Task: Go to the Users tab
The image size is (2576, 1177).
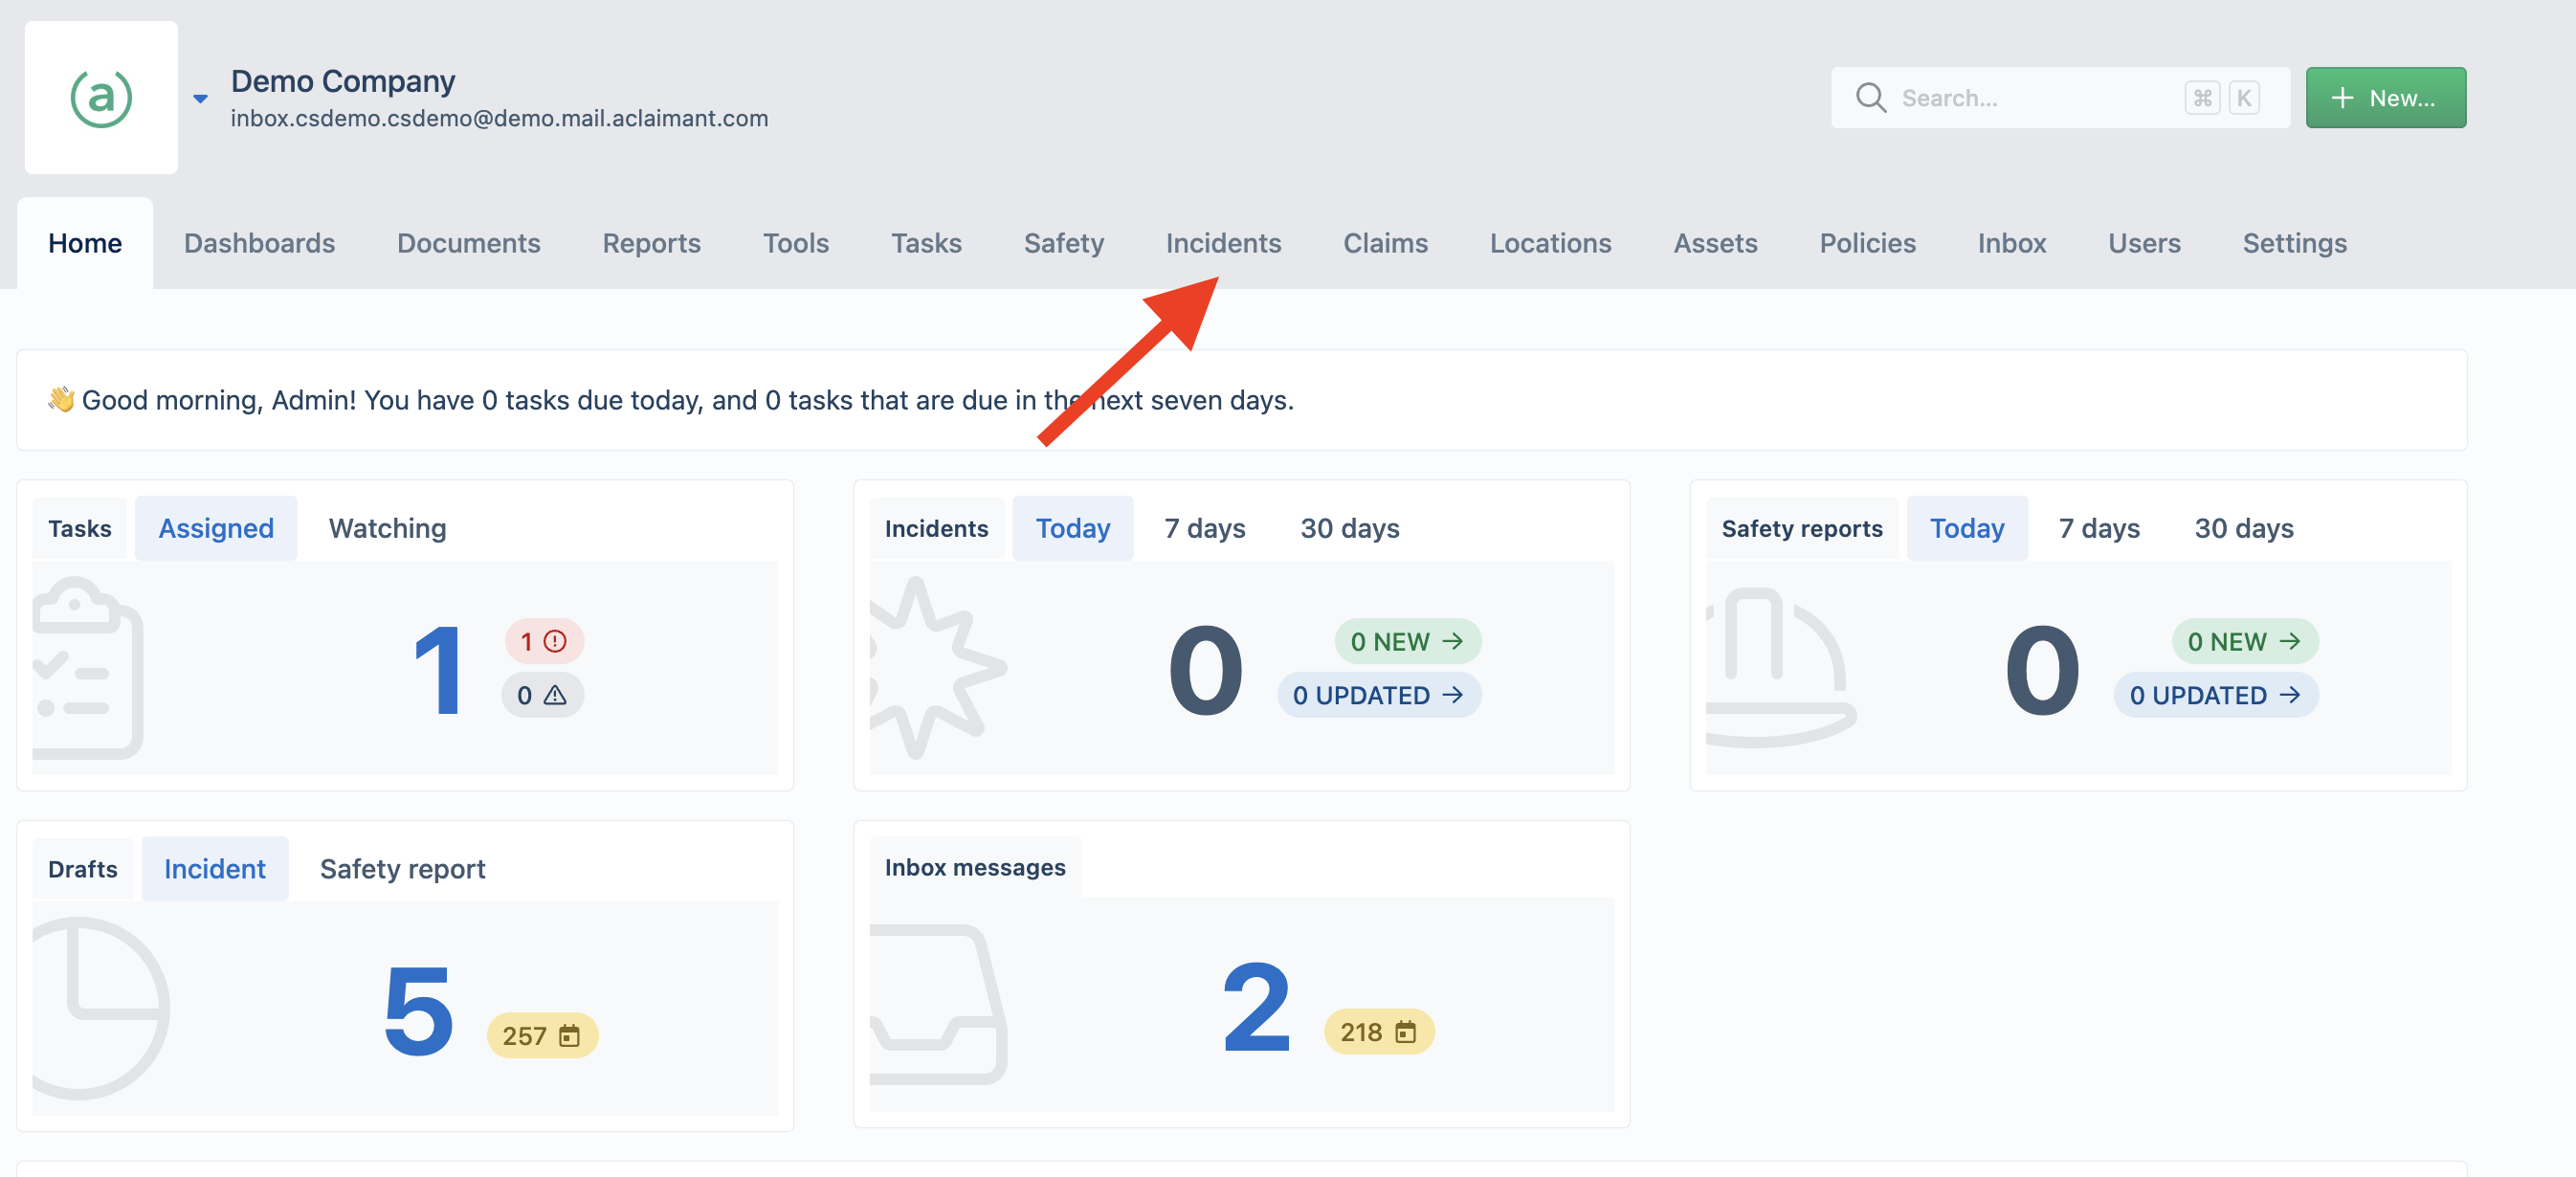Action: pos(2144,243)
